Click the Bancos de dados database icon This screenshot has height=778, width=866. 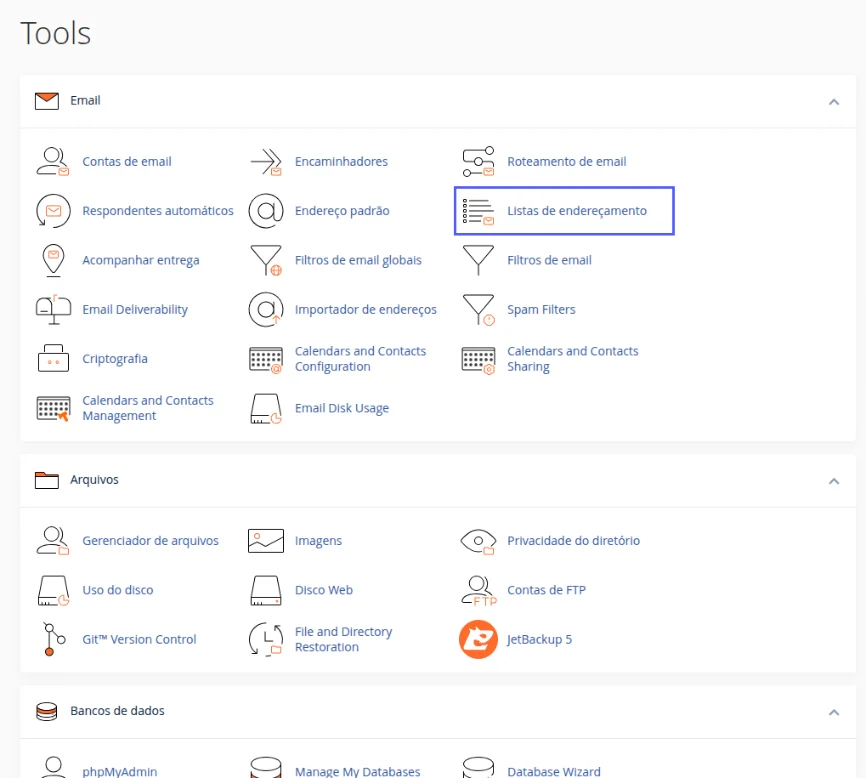(x=47, y=711)
